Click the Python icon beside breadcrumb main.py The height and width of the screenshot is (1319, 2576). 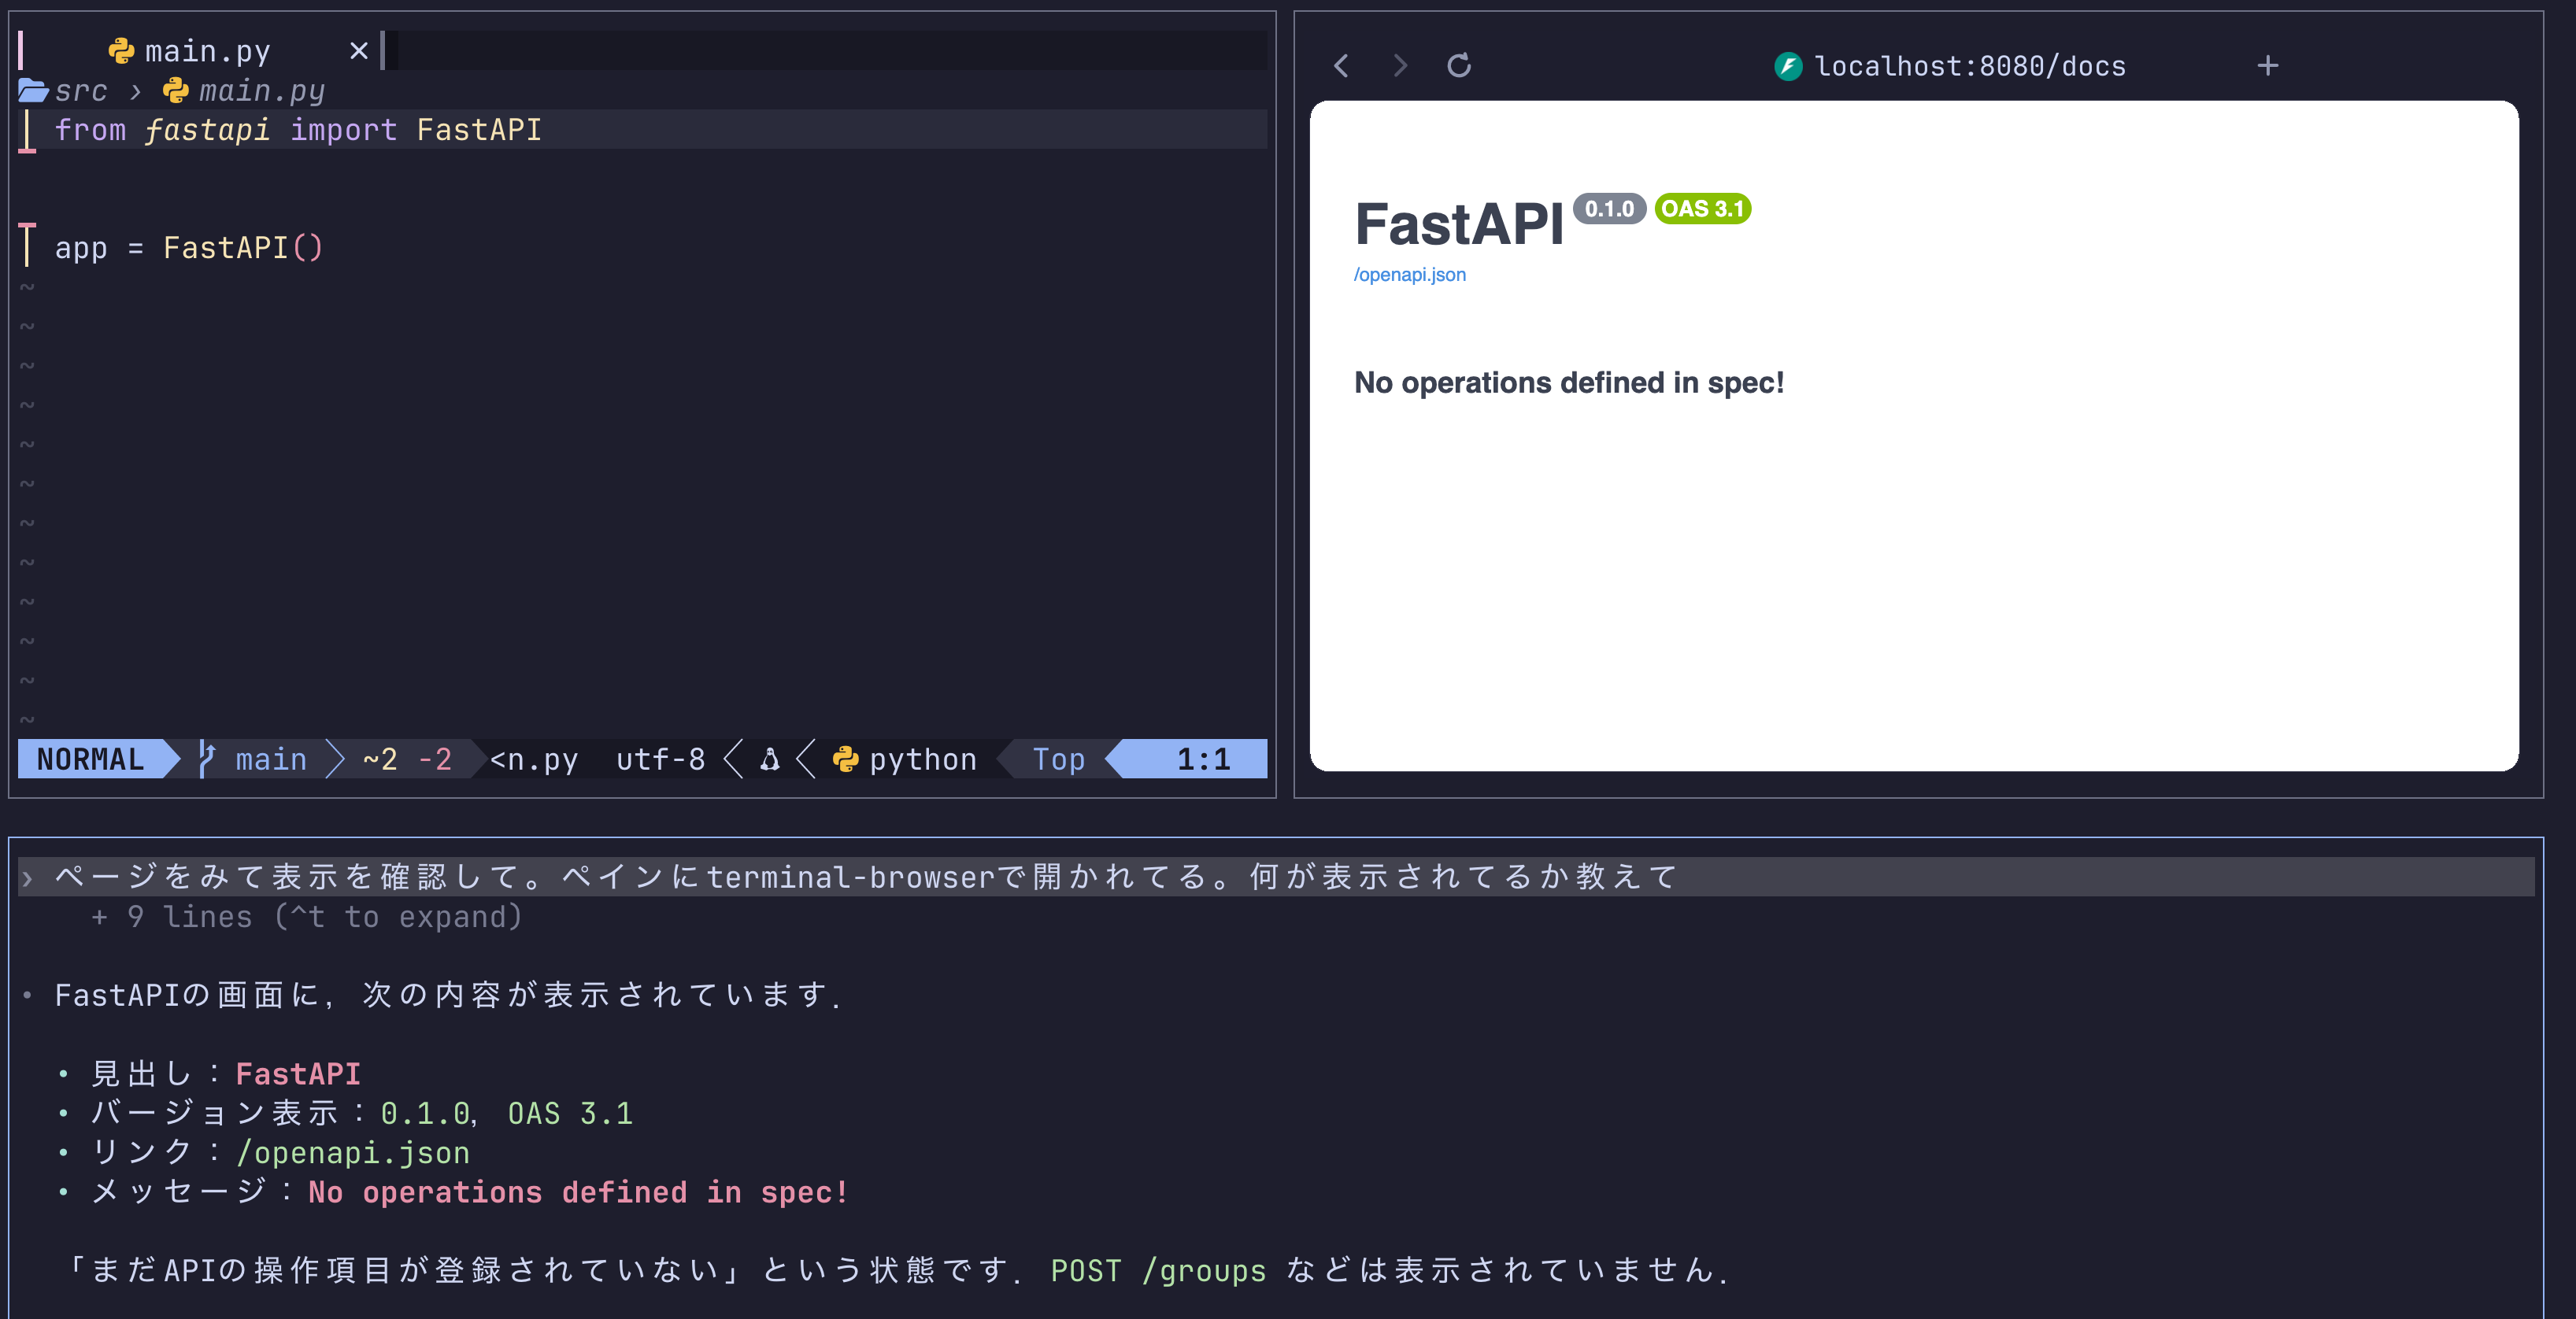(x=176, y=91)
